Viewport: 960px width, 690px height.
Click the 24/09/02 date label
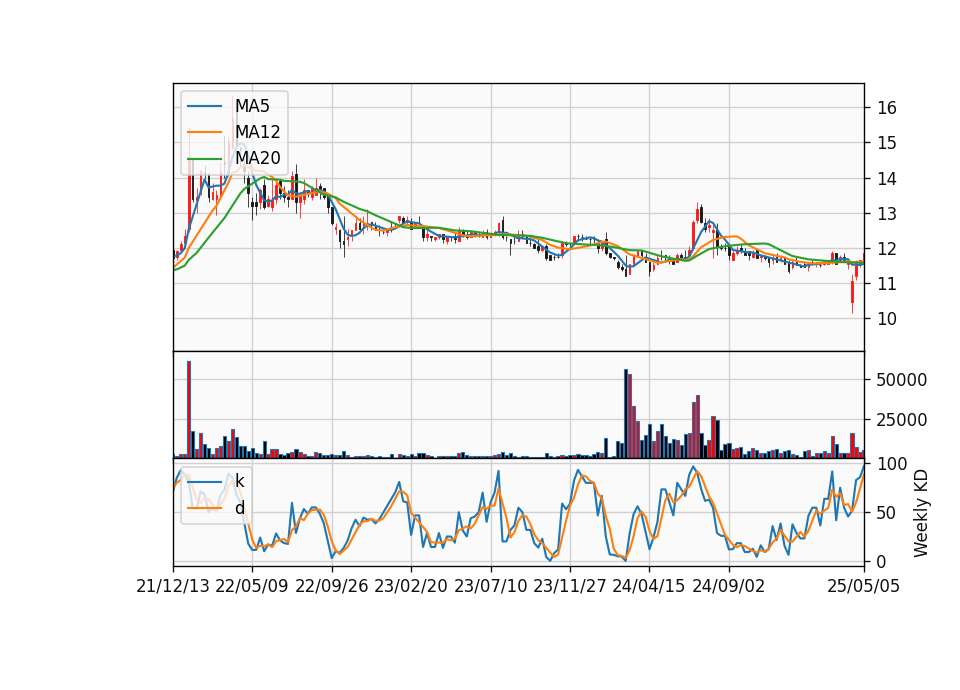729,586
